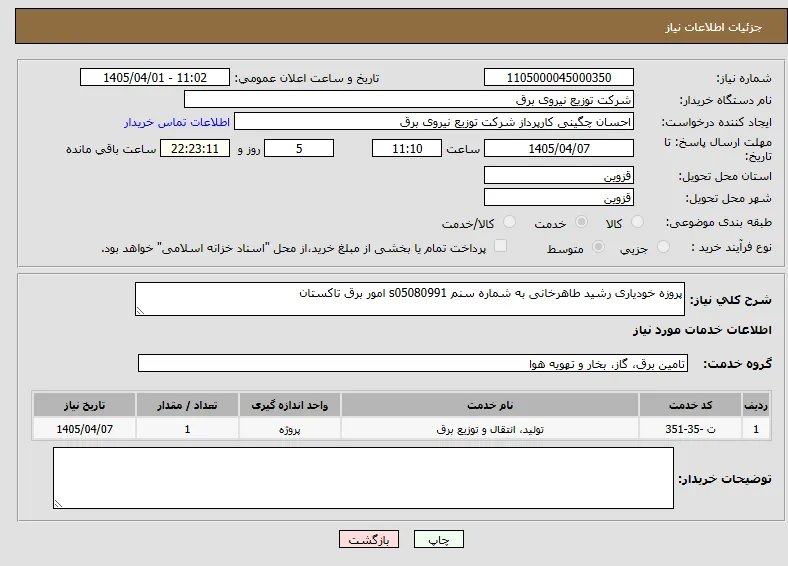Click the announcement date field 1405/04/01 - 11:02

pos(155,77)
